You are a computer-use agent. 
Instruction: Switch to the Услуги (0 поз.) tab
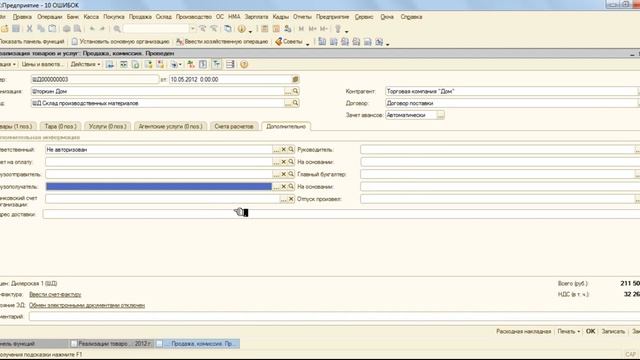107,127
